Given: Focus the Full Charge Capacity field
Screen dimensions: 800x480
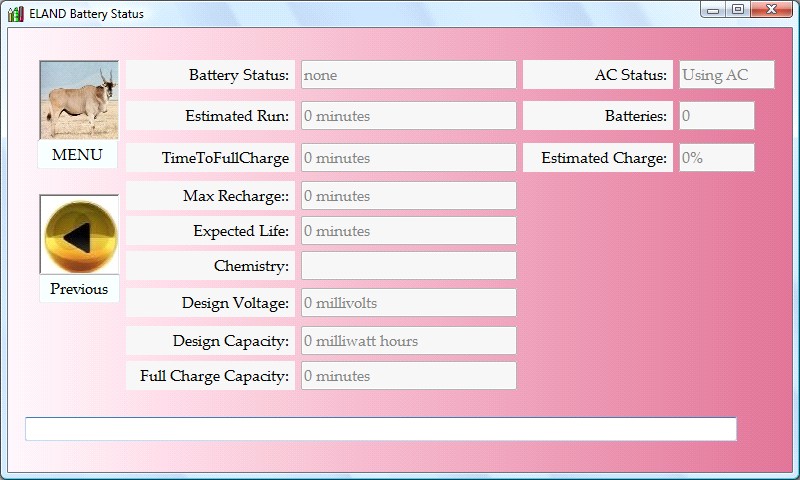Looking at the screenshot, I should click(408, 376).
